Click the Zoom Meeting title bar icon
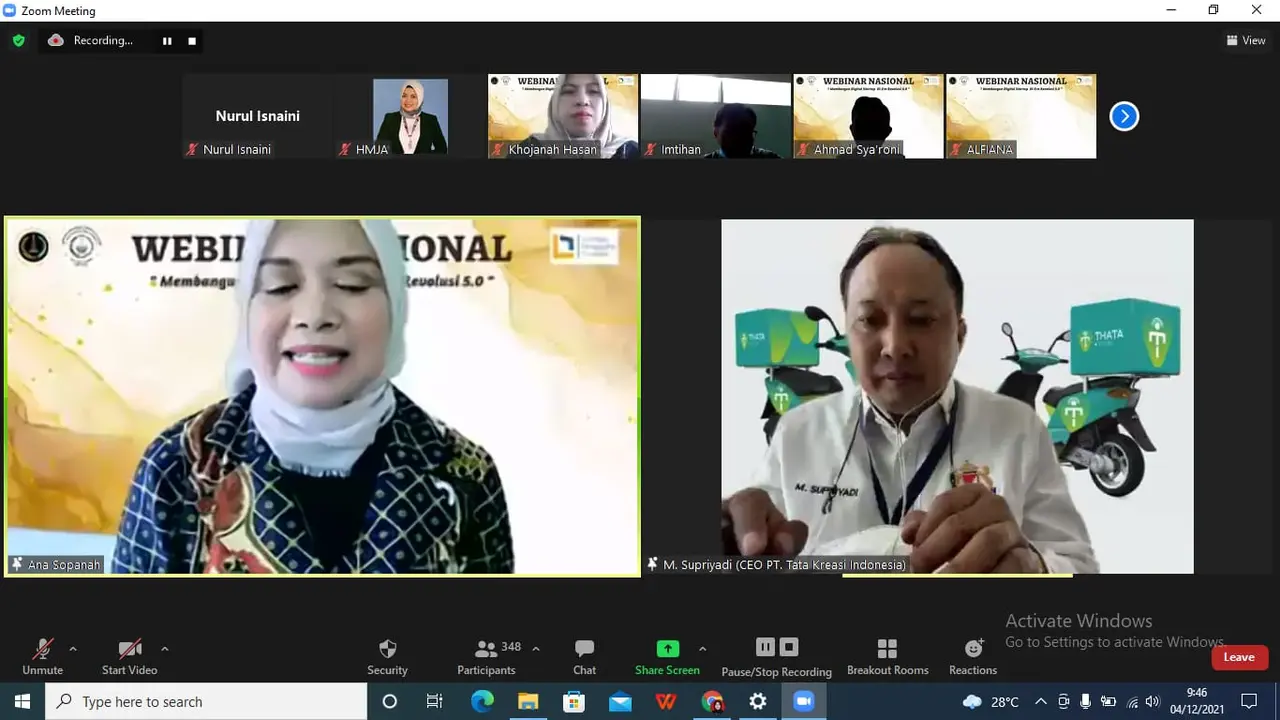Image resolution: width=1280 pixels, height=720 pixels. 10,10
